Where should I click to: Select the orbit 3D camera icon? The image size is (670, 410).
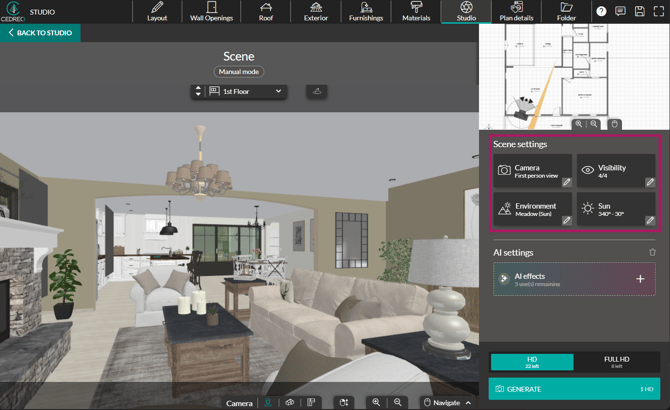[290, 403]
